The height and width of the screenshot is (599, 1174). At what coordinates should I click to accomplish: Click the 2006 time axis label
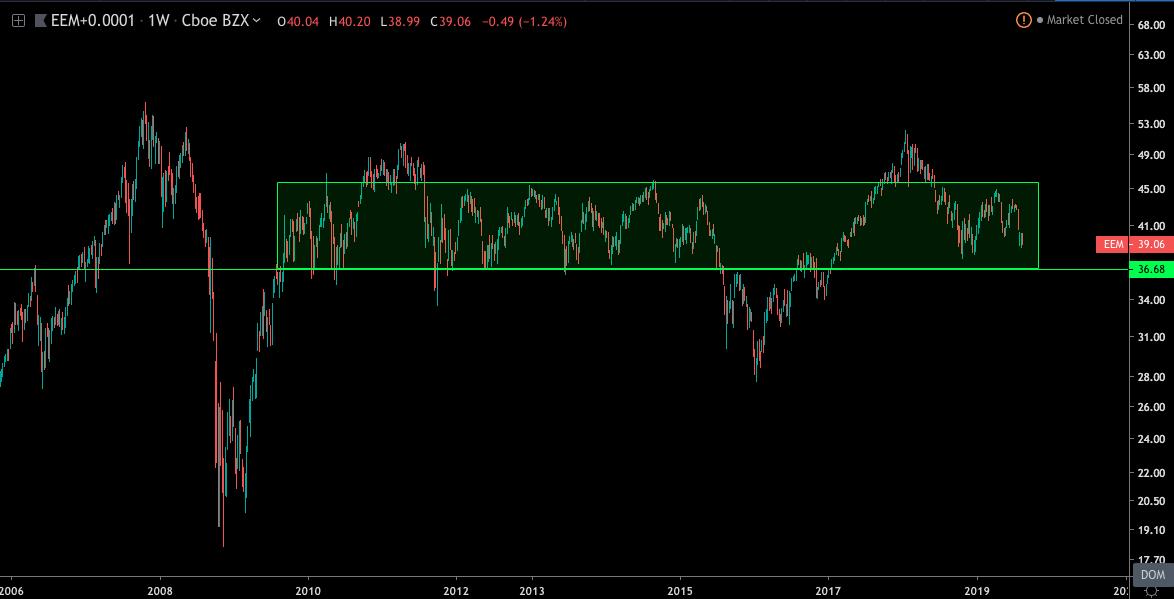coord(13,591)
